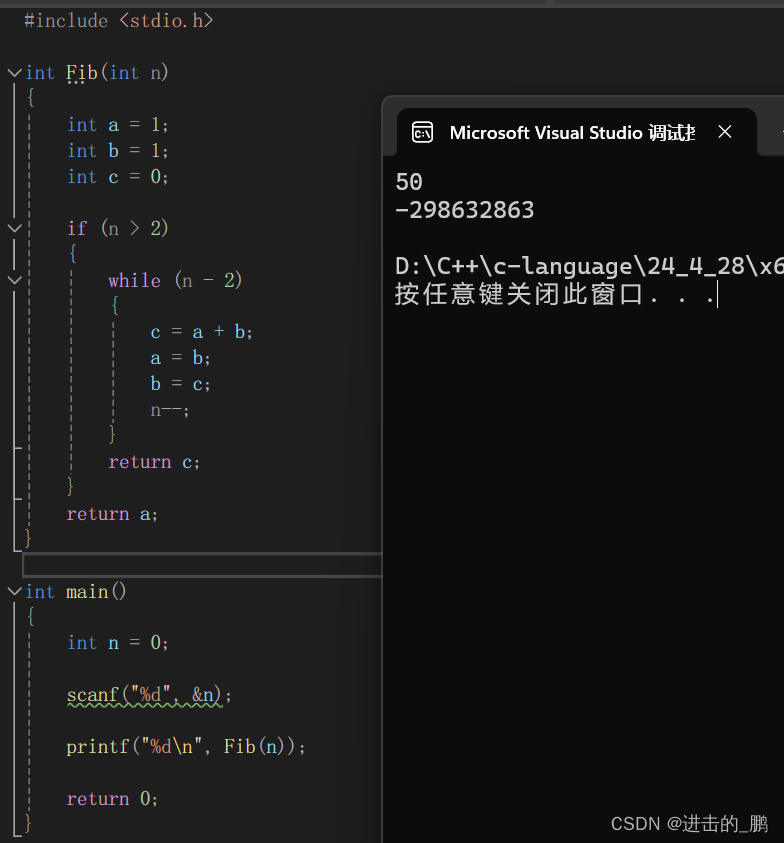Screen dimensions: 784x843
Task: Click the statement 'c = a + b;'
Action: click(x=201, y=332)
